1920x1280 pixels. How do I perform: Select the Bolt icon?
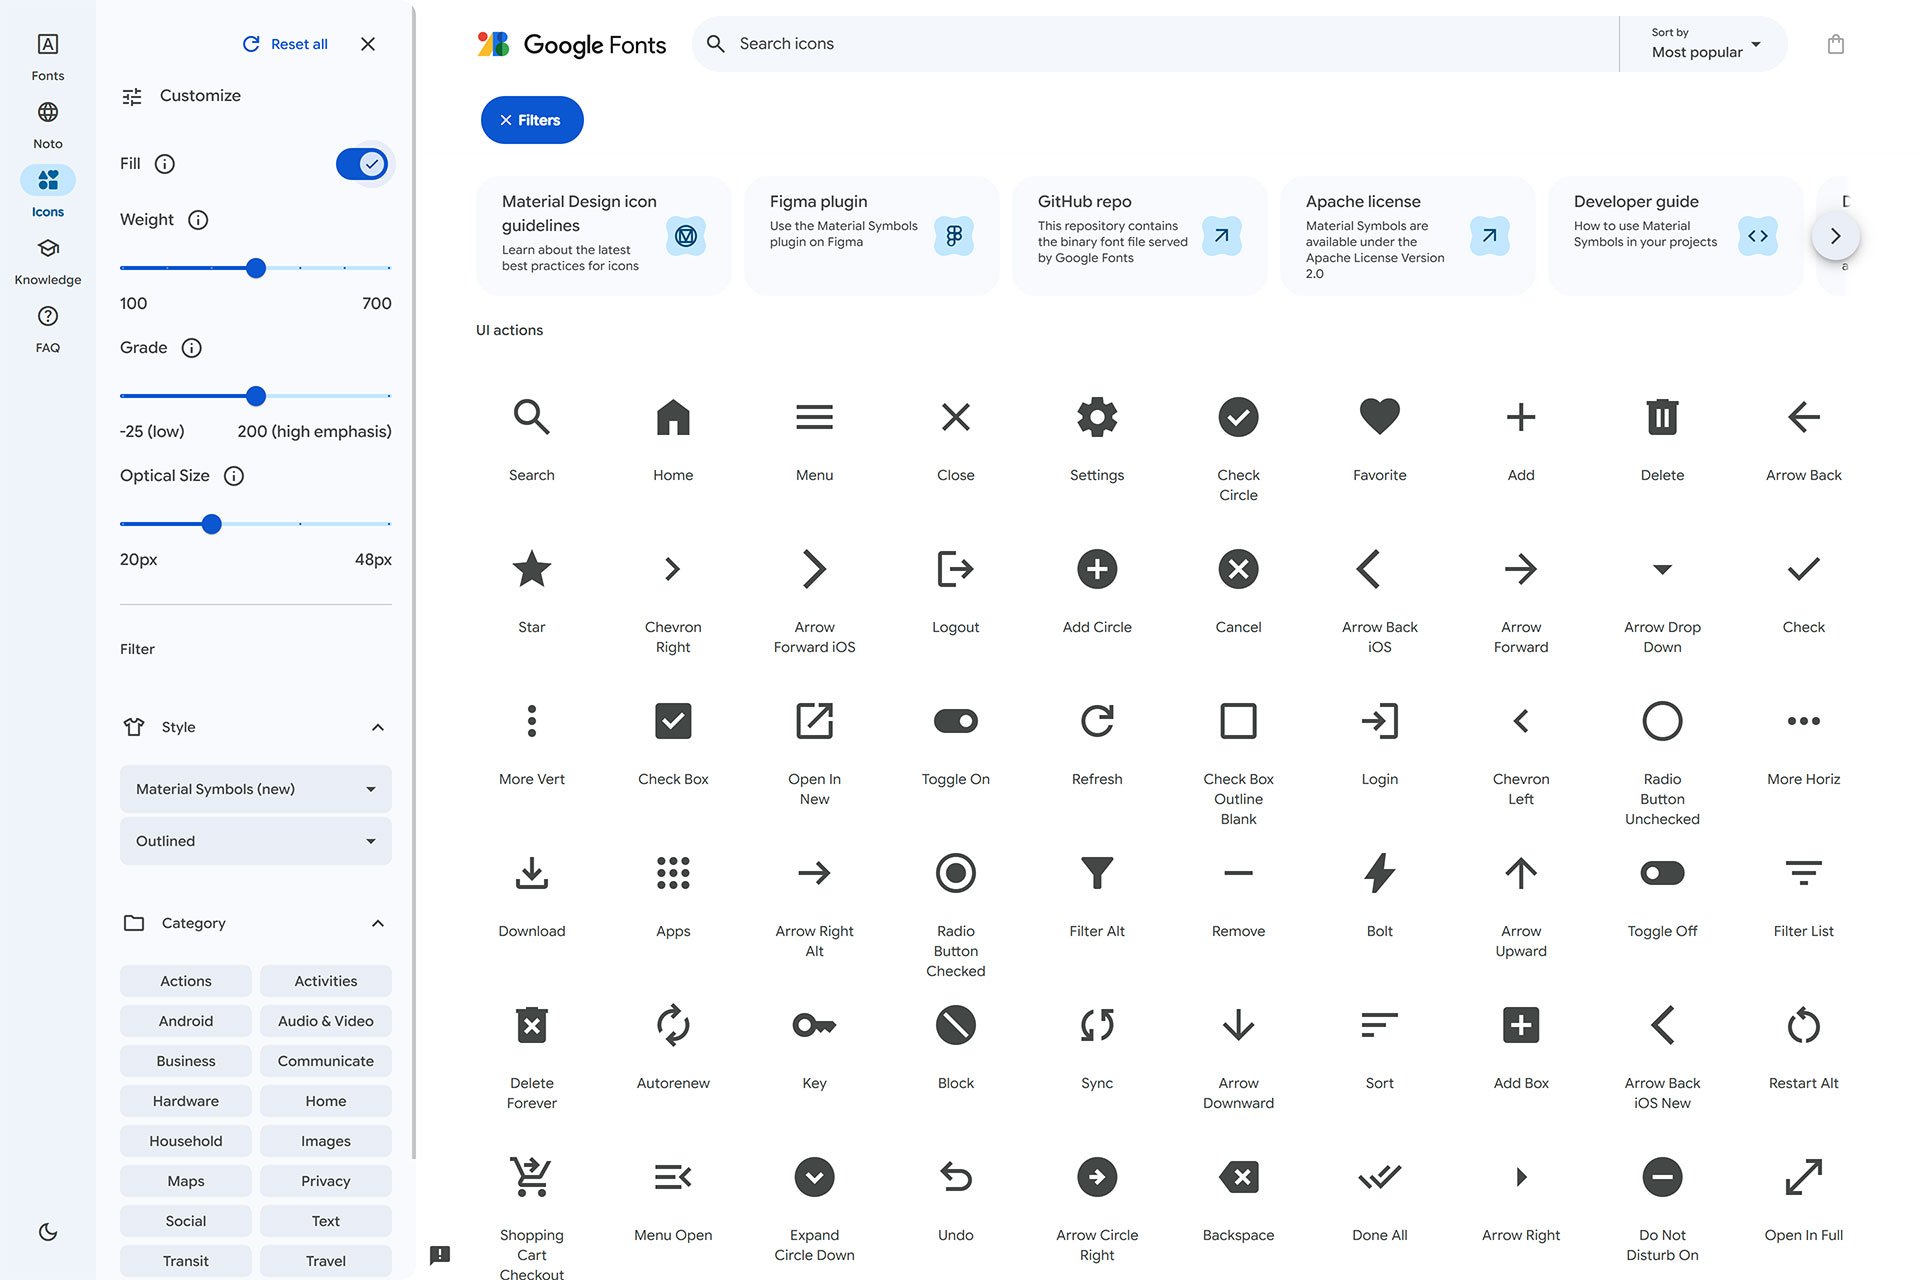point(1379,873)
